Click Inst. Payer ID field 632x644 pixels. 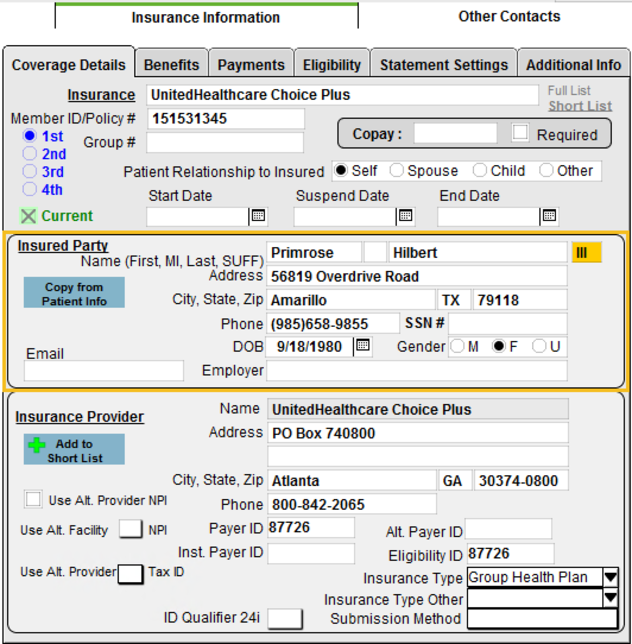[311, 553]
